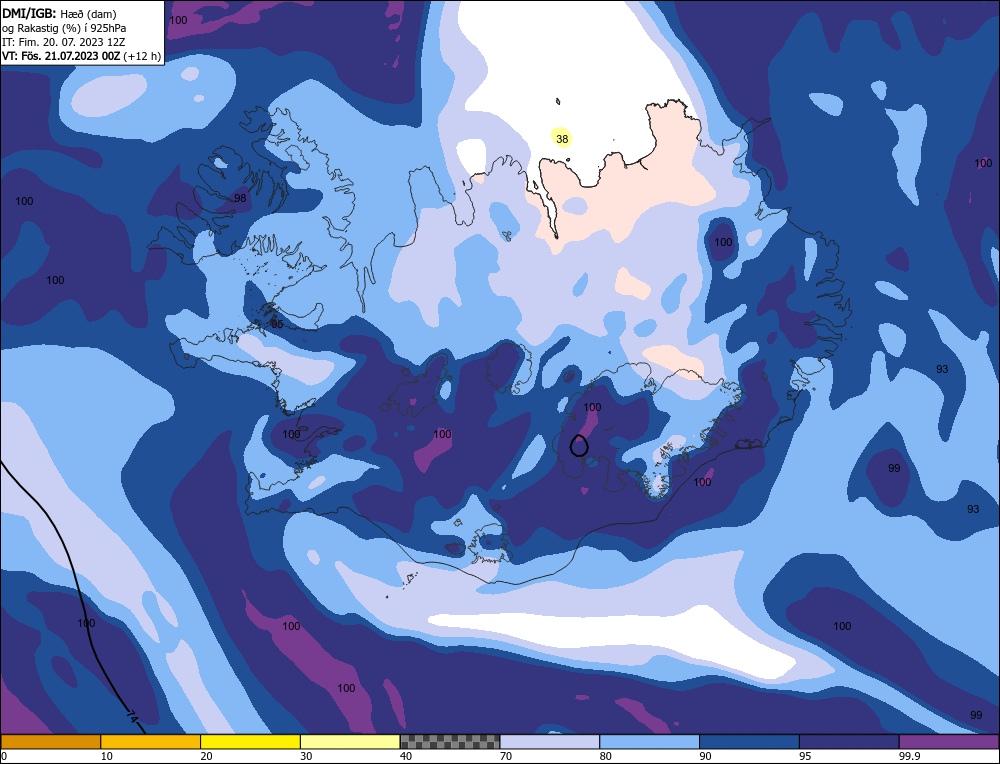Click the title text DMI/IGB: Hæð (dam)
Image resolution: width=1000 pixels, height=764 pixels.
click(x=59, y=13)
